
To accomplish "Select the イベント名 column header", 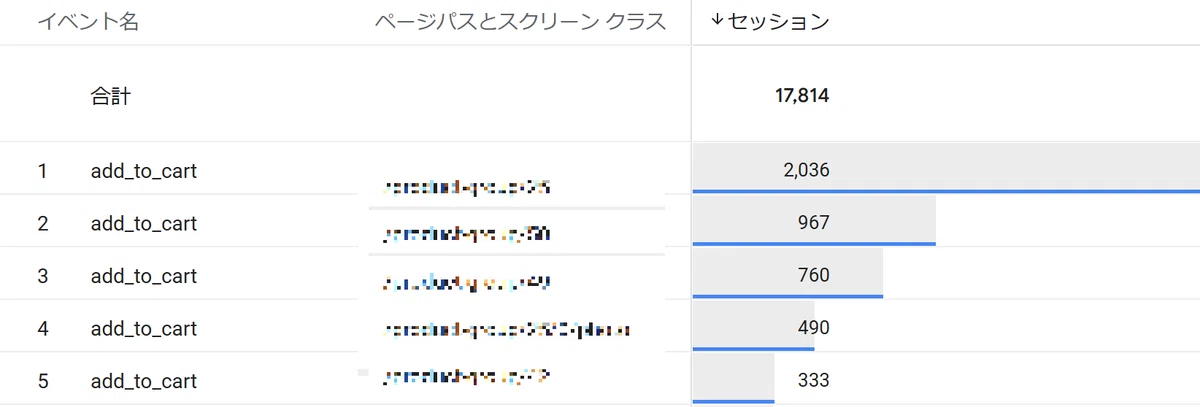I will coord(88,22).
